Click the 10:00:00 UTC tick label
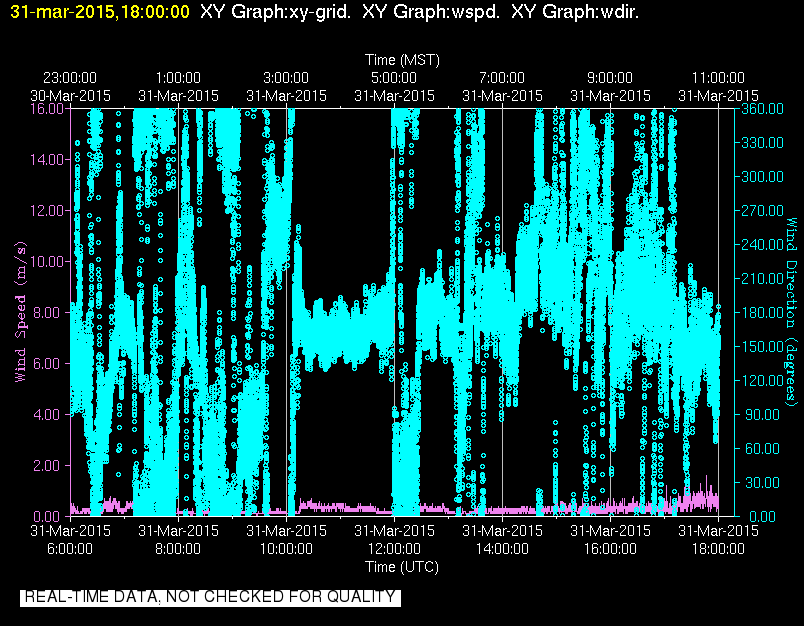 point(286,549)
